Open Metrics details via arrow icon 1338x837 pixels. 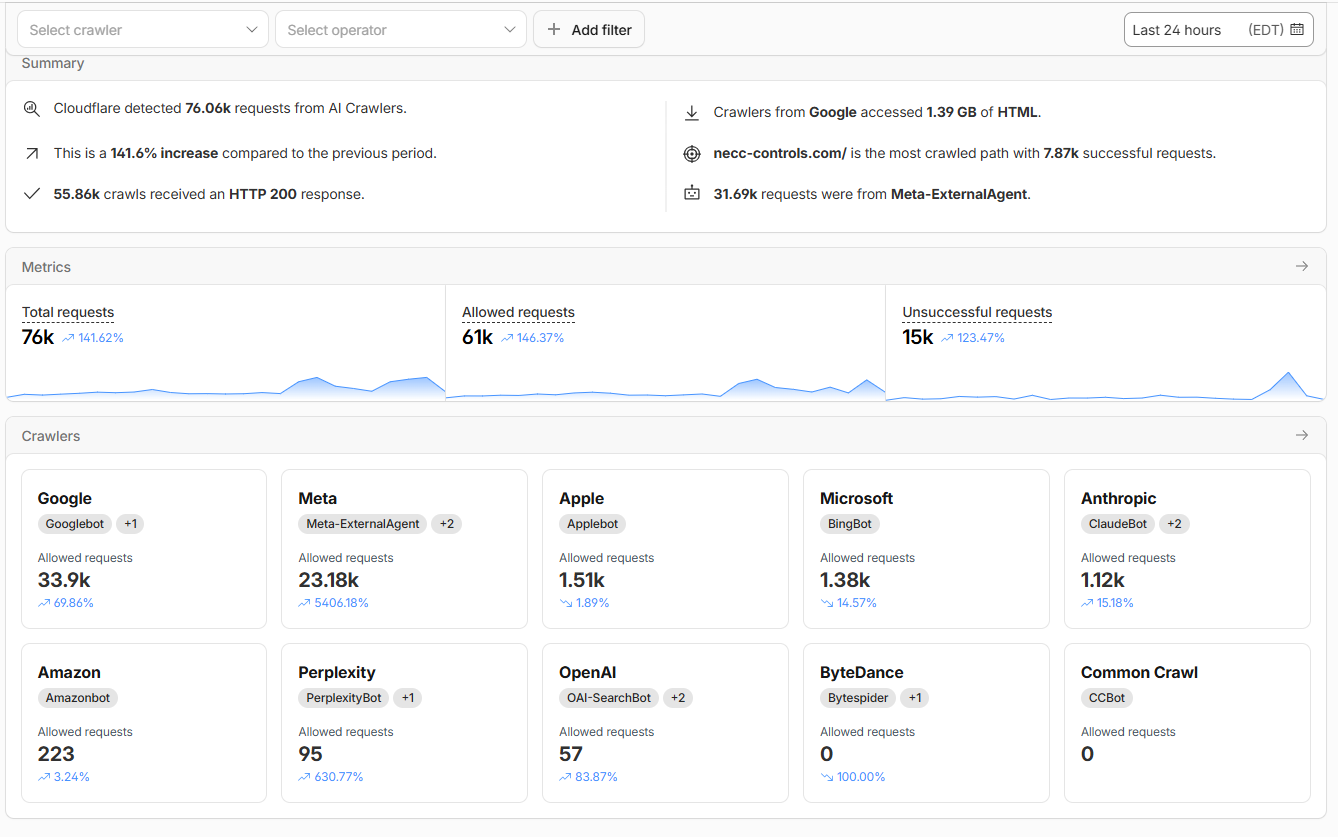coord(1301,266)
